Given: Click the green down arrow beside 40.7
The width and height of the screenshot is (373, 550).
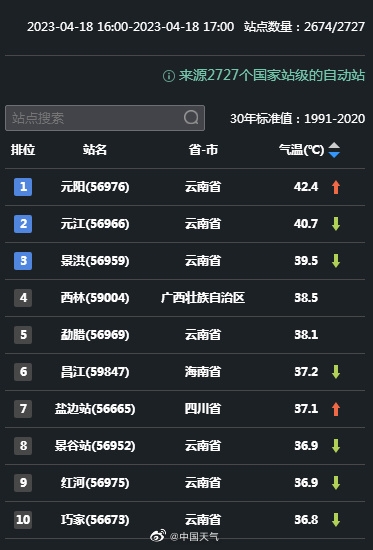Looking at the screenshot, I should (336, 224).
